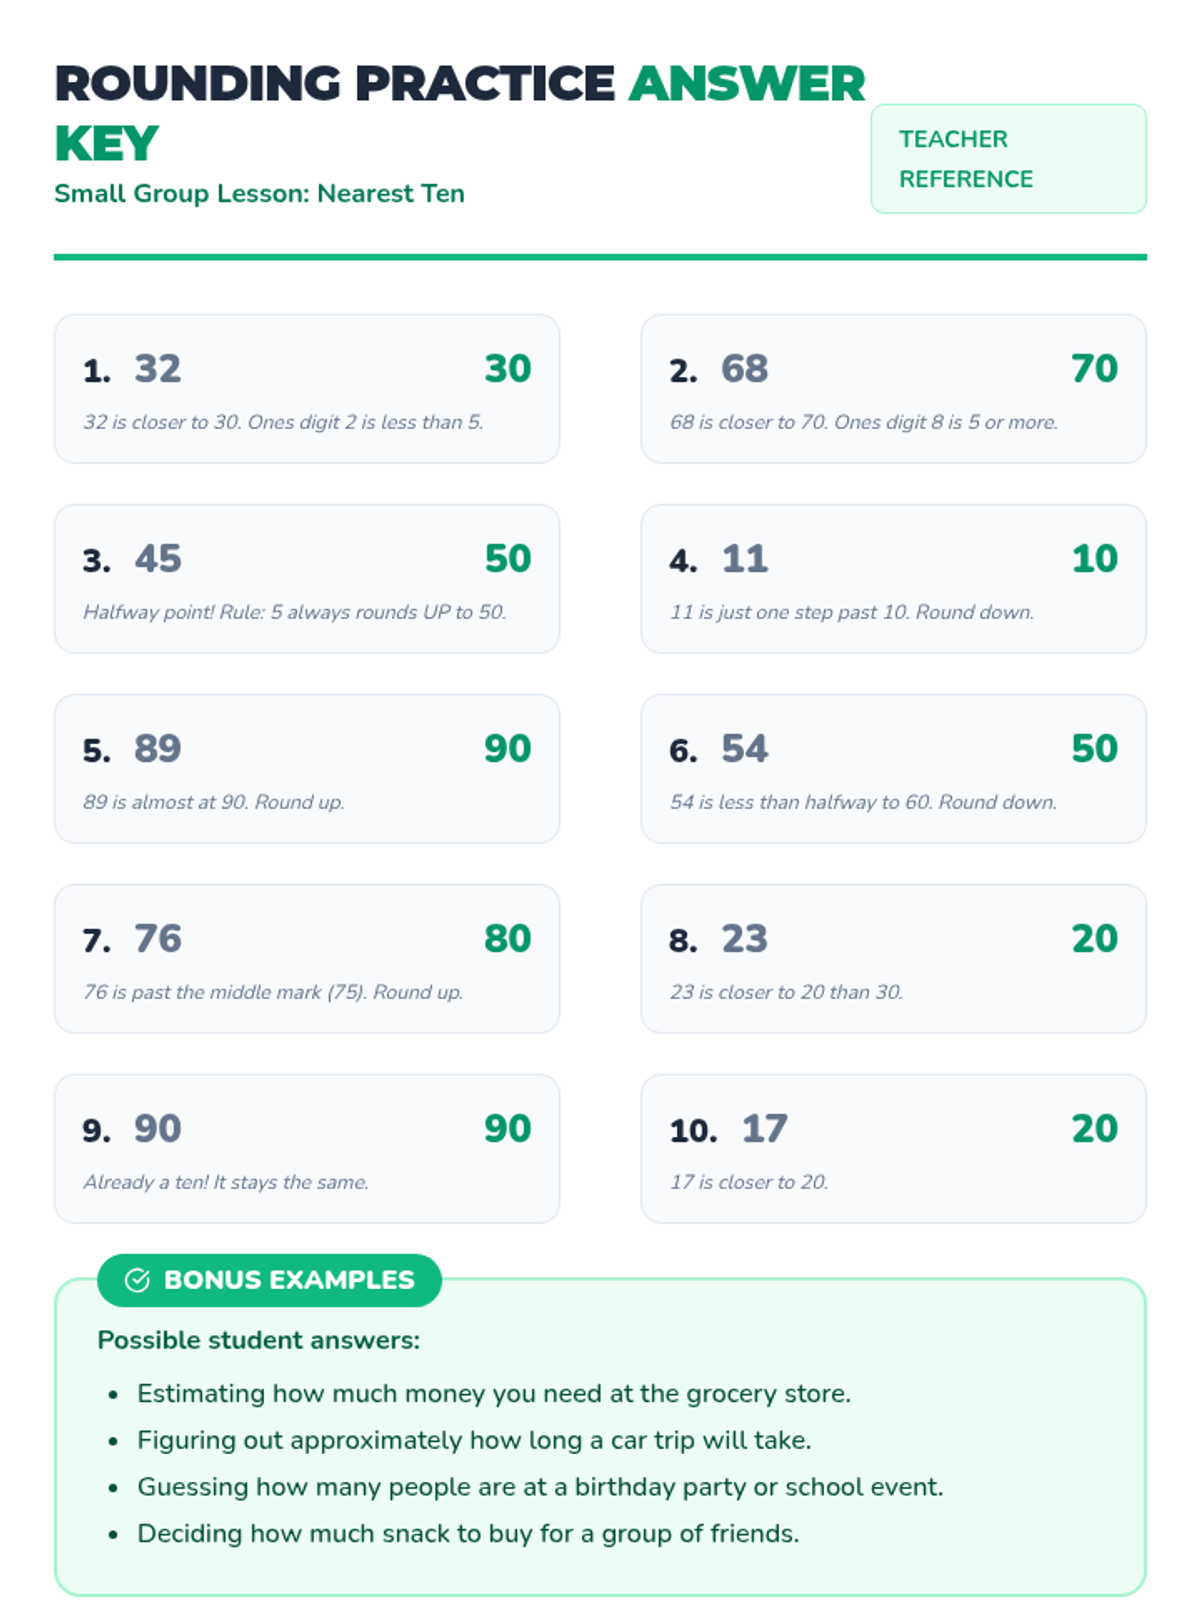Screen dimensions: 1200x1600
Task: Click problem 9 card showing 90
Action: click(306, 1149)
